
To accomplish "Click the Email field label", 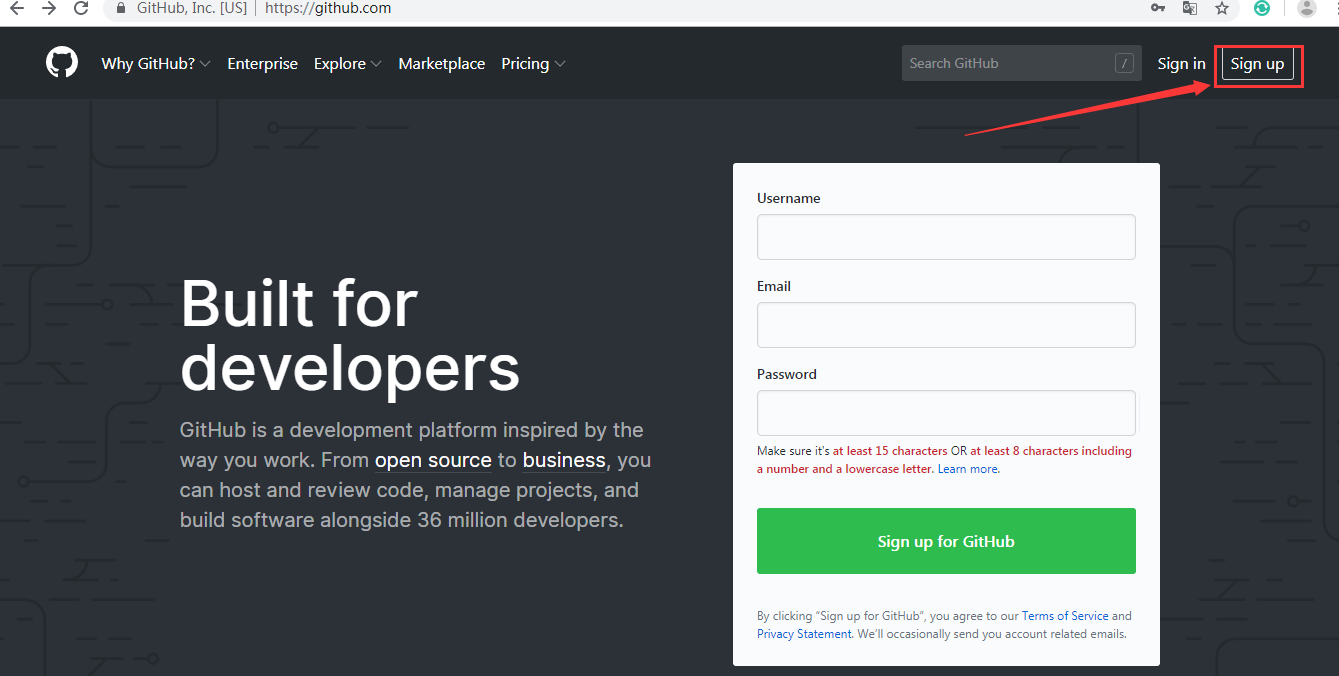I will coord(774,286).
